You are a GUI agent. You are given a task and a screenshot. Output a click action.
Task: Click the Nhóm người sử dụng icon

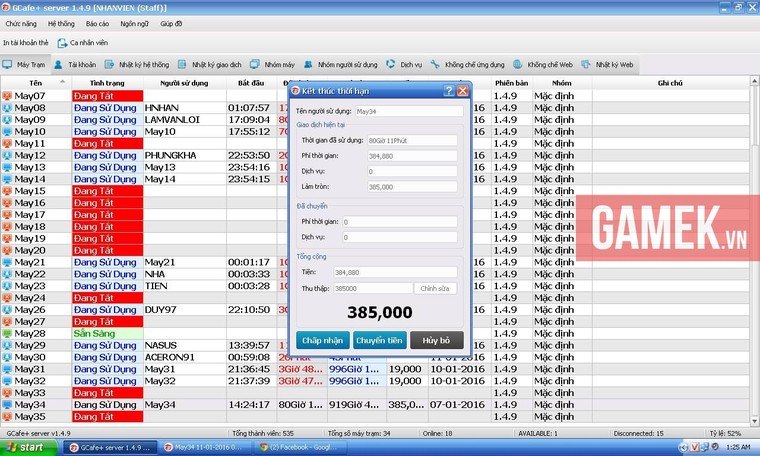[309, 64]
